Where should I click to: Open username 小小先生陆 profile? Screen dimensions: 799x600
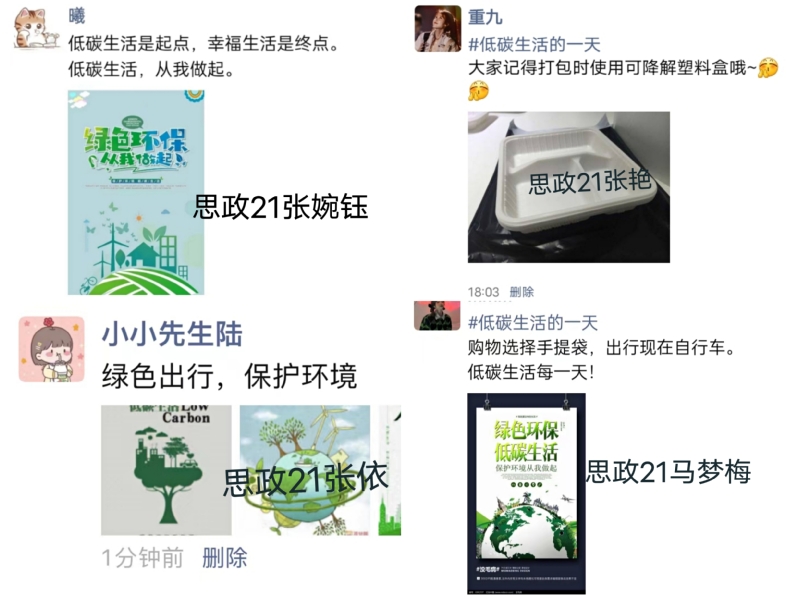[x=172, y=334]
